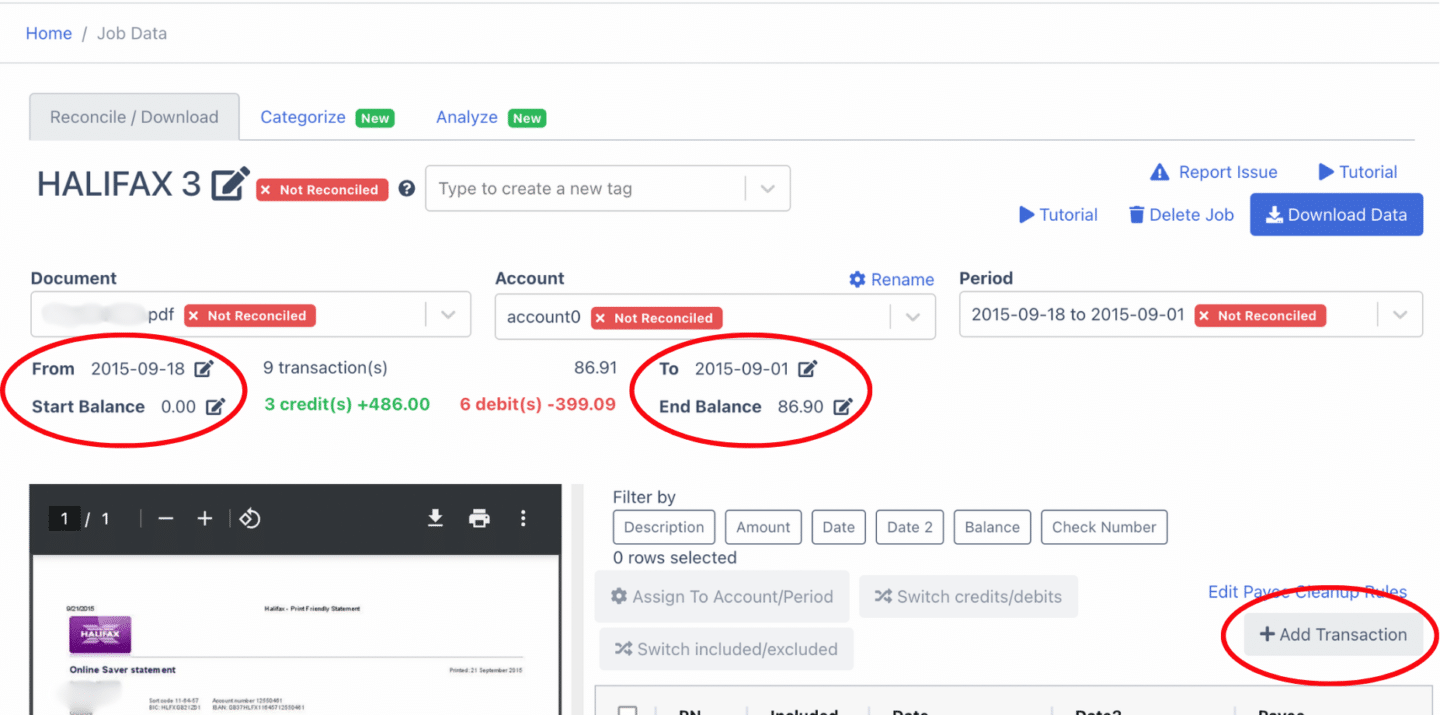Filter by Check Number

1104,527
